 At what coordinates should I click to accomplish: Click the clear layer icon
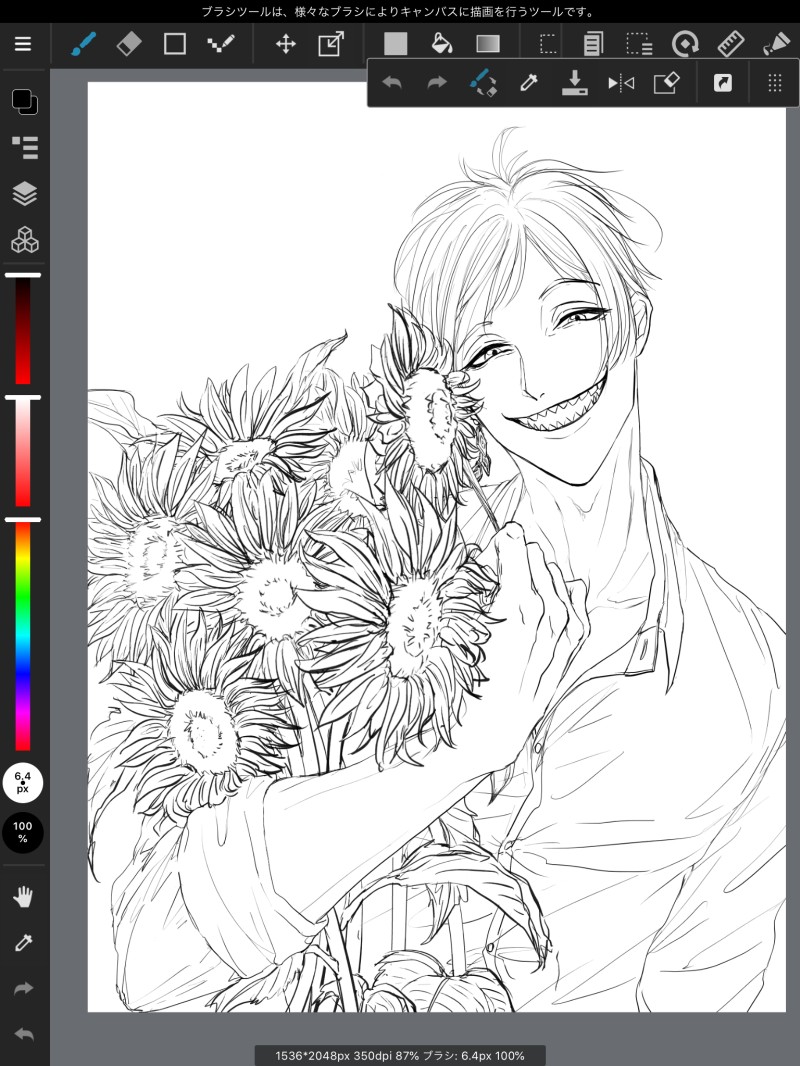tap(666, 83)
